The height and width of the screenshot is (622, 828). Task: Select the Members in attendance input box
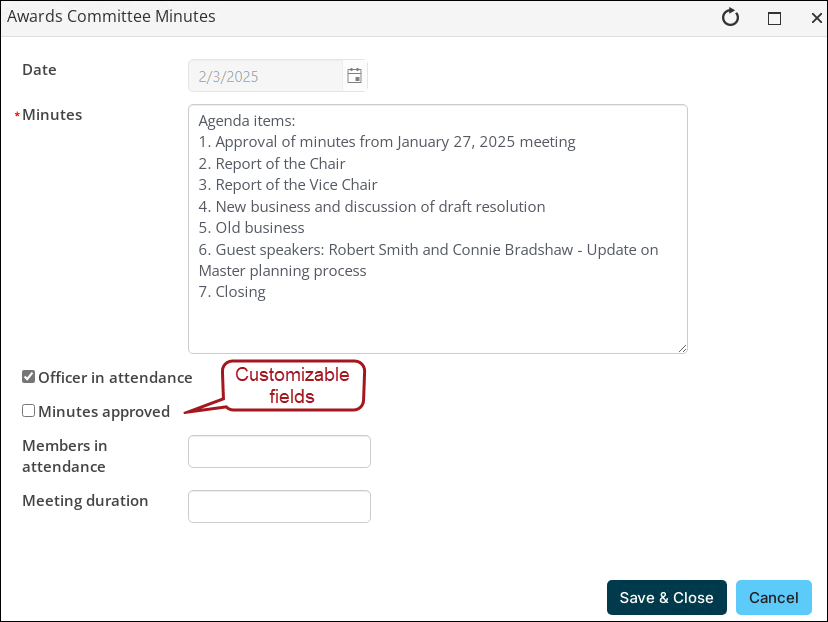[x=279, y=451]
